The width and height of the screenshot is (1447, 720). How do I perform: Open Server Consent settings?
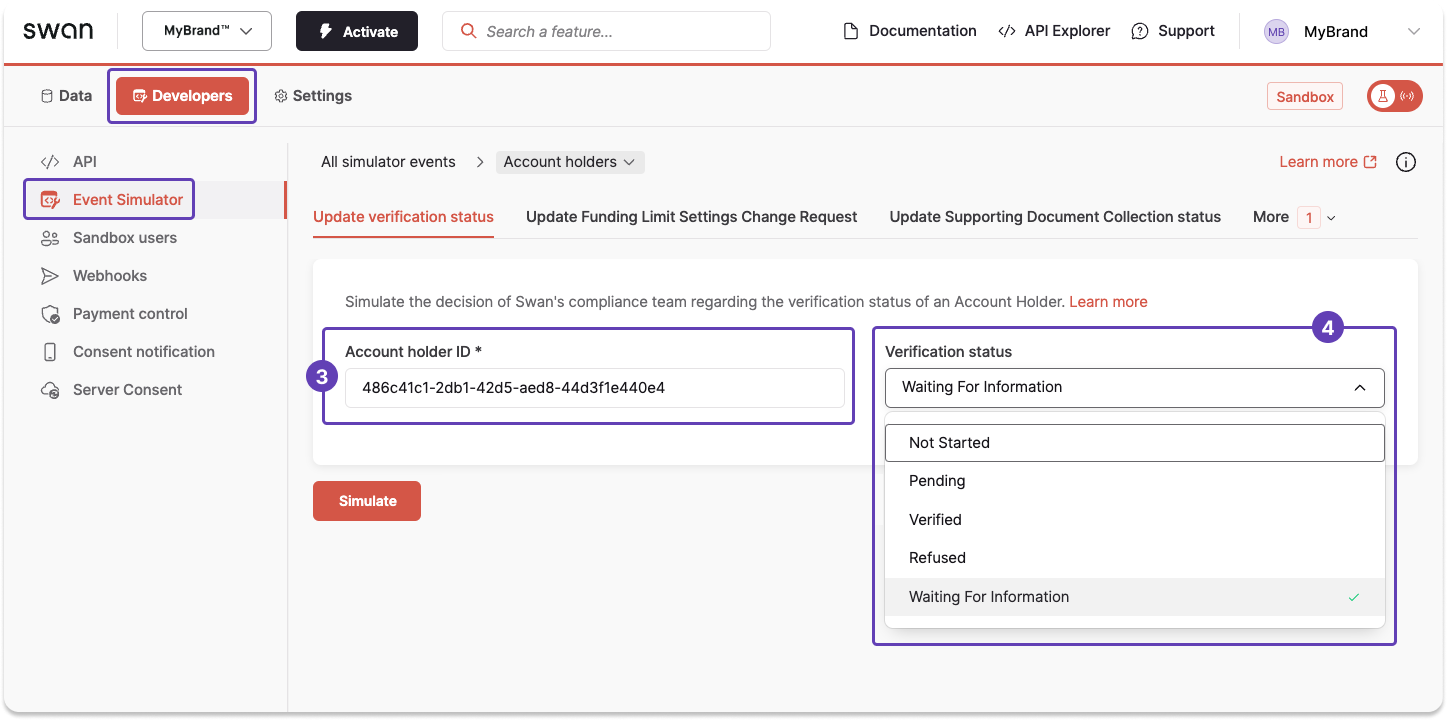(x=126, y=389)
